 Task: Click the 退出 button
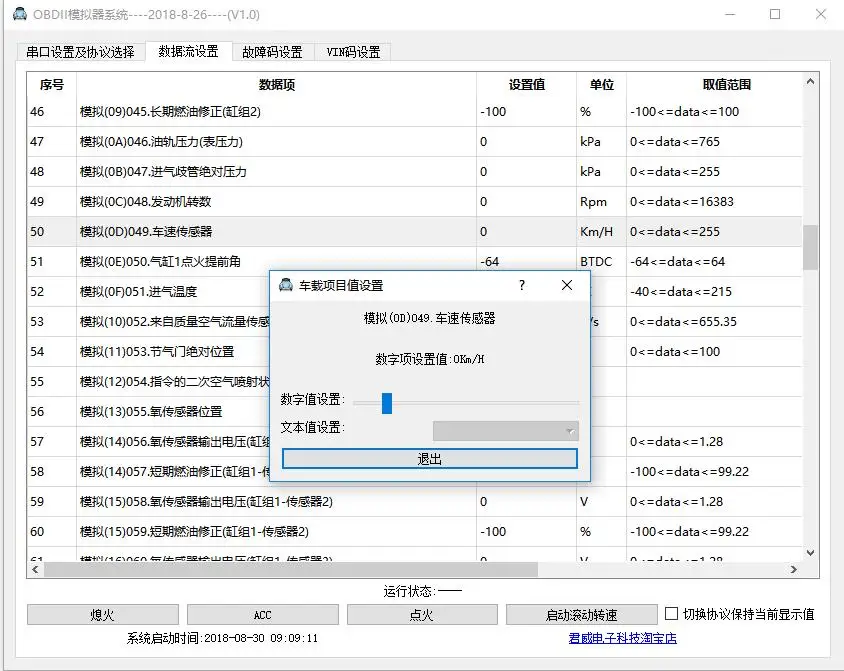(x=430, y=459)
